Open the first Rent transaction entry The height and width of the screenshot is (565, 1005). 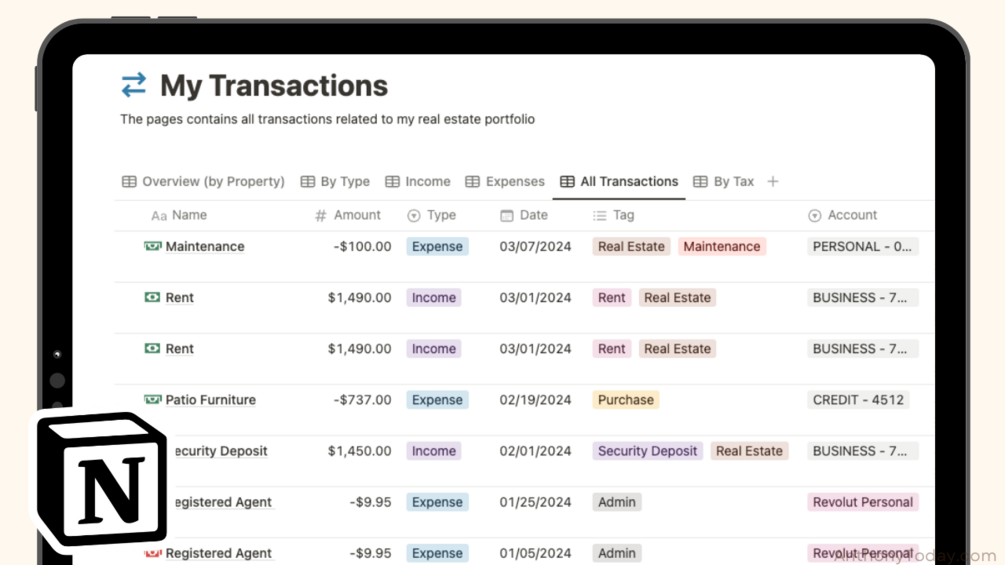(180, 298)
